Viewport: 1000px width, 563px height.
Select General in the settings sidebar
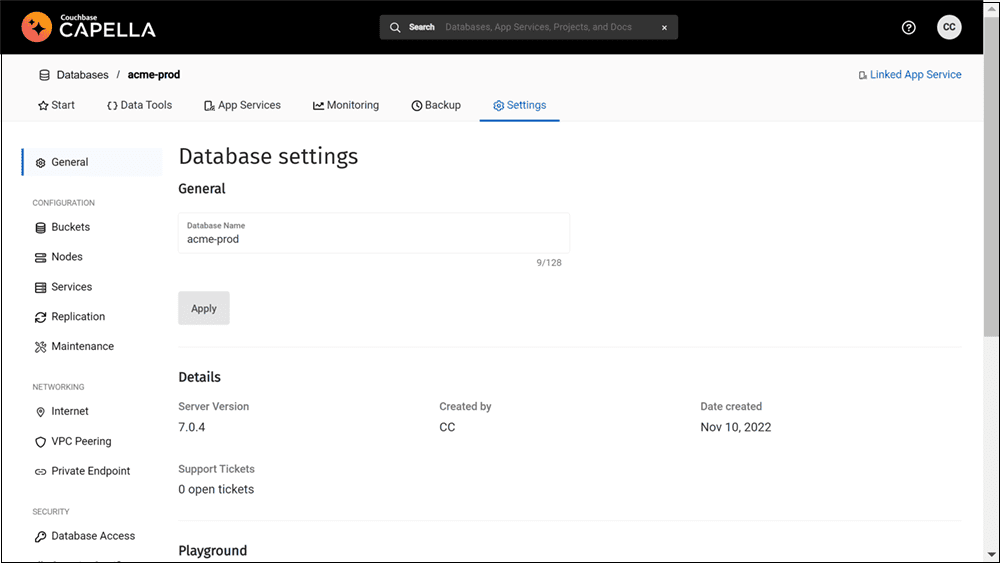[92, 162]
